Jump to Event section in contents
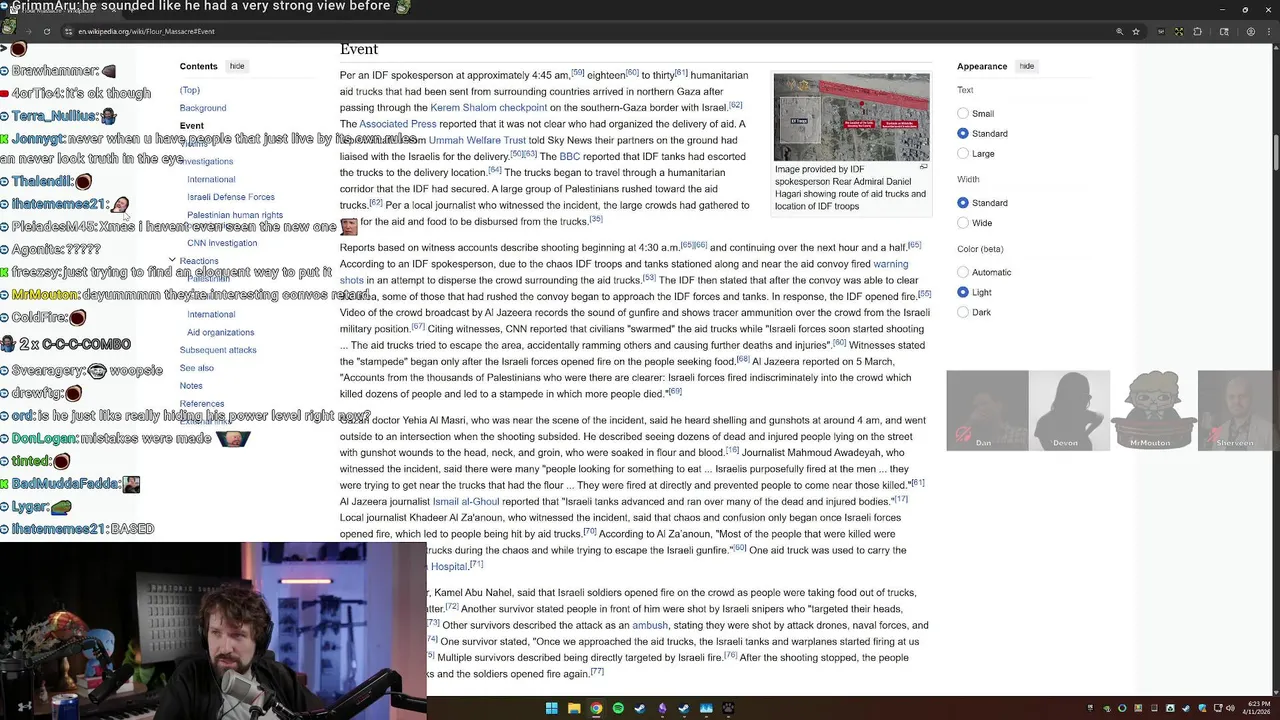 (x=192, y=126)
